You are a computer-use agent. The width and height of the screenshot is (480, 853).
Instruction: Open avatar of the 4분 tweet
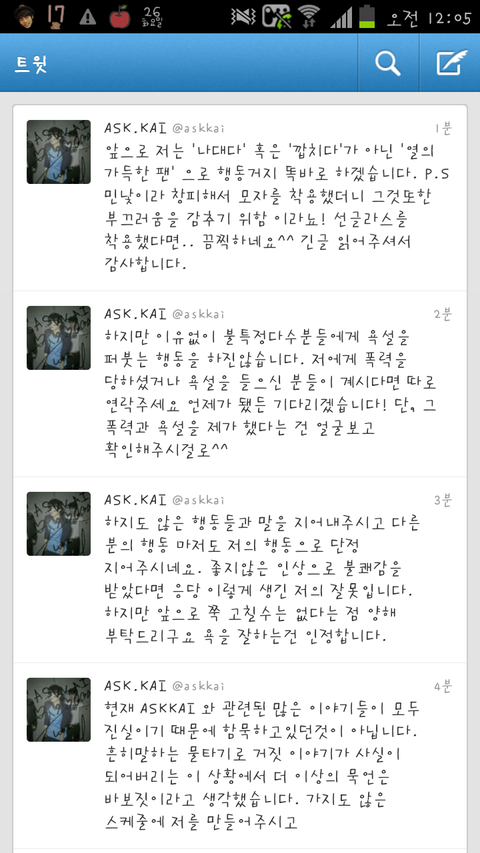pyautogui.click(x=59, y=710)
